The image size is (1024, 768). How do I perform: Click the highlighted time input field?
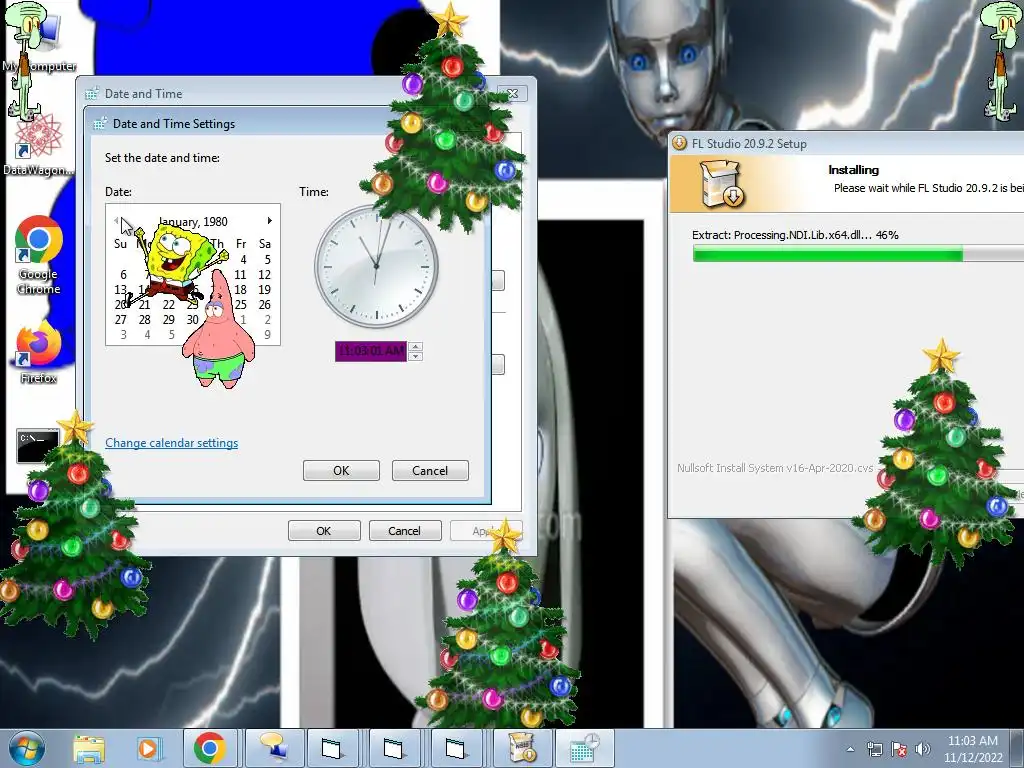coord(371,351)
